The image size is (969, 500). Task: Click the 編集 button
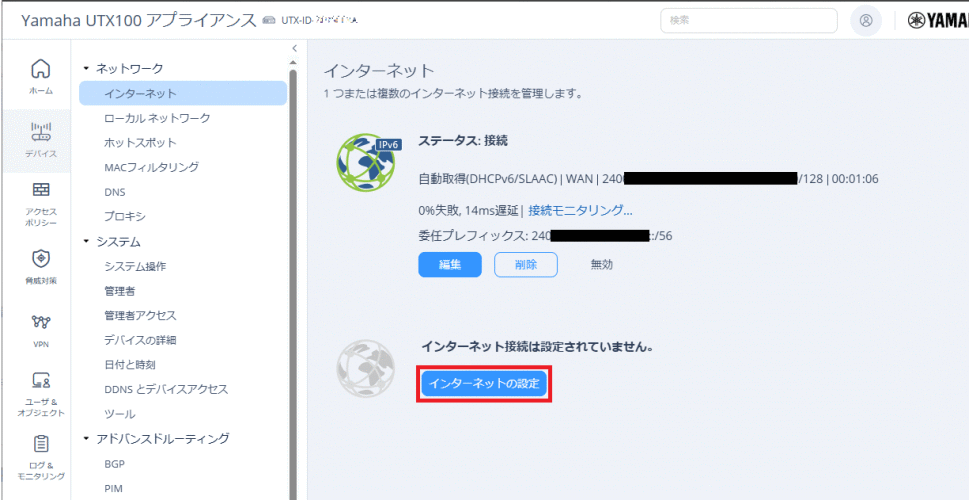450,265
